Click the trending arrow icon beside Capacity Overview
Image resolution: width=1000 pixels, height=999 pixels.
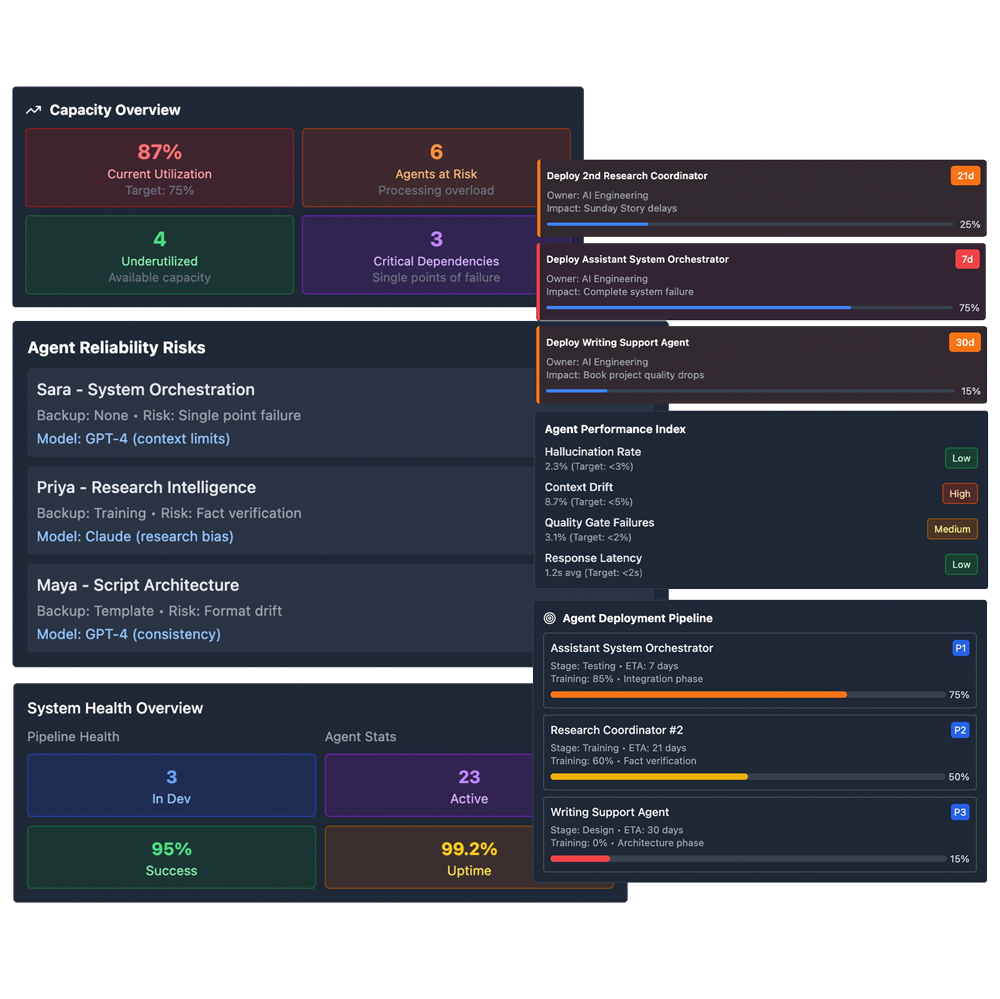click(34, 110)
